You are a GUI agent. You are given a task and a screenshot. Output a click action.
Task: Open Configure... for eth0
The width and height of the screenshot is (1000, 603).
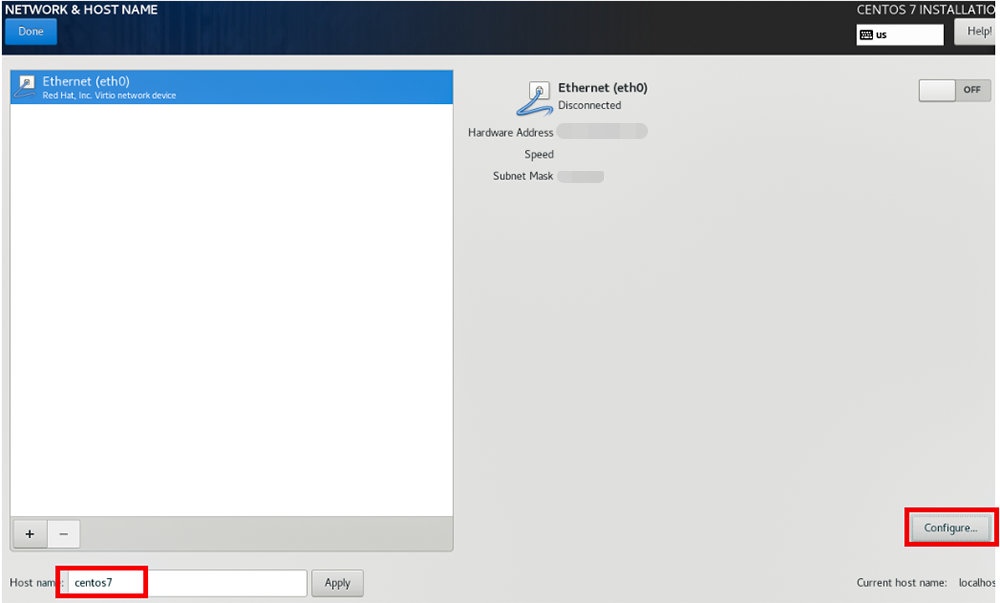coord(950,528)
